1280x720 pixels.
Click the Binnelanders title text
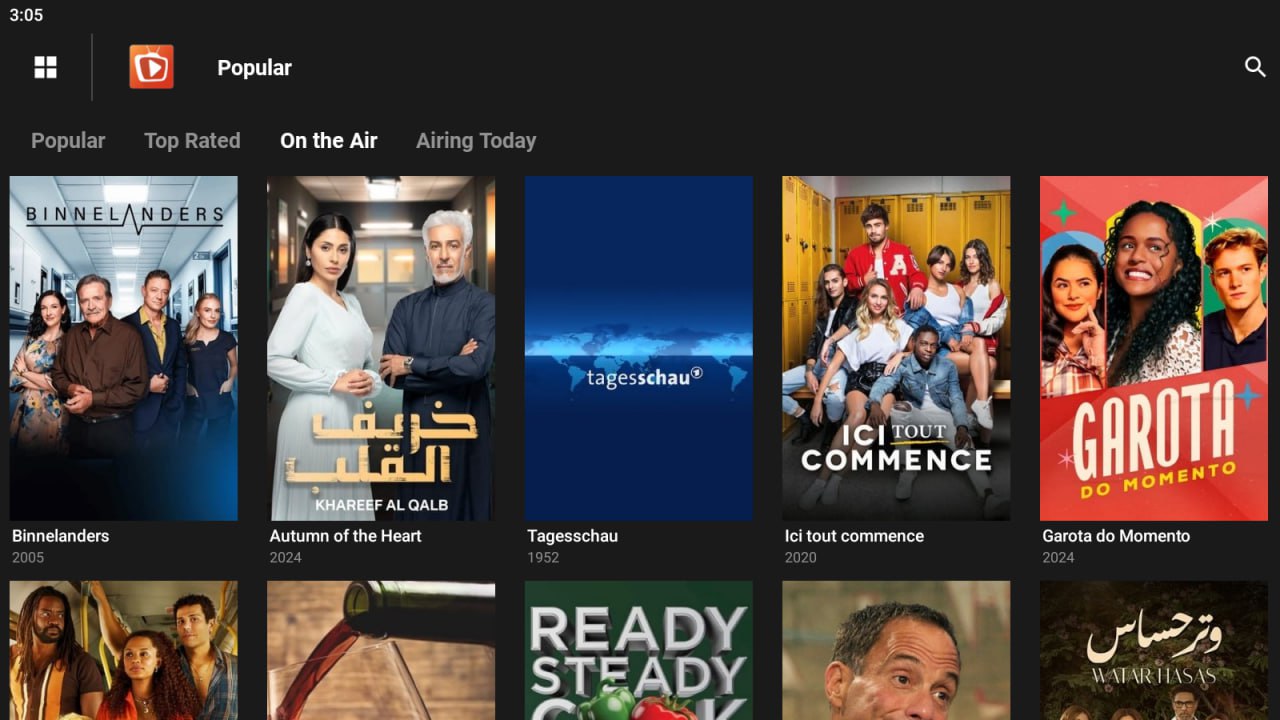(x=61, y=536)
